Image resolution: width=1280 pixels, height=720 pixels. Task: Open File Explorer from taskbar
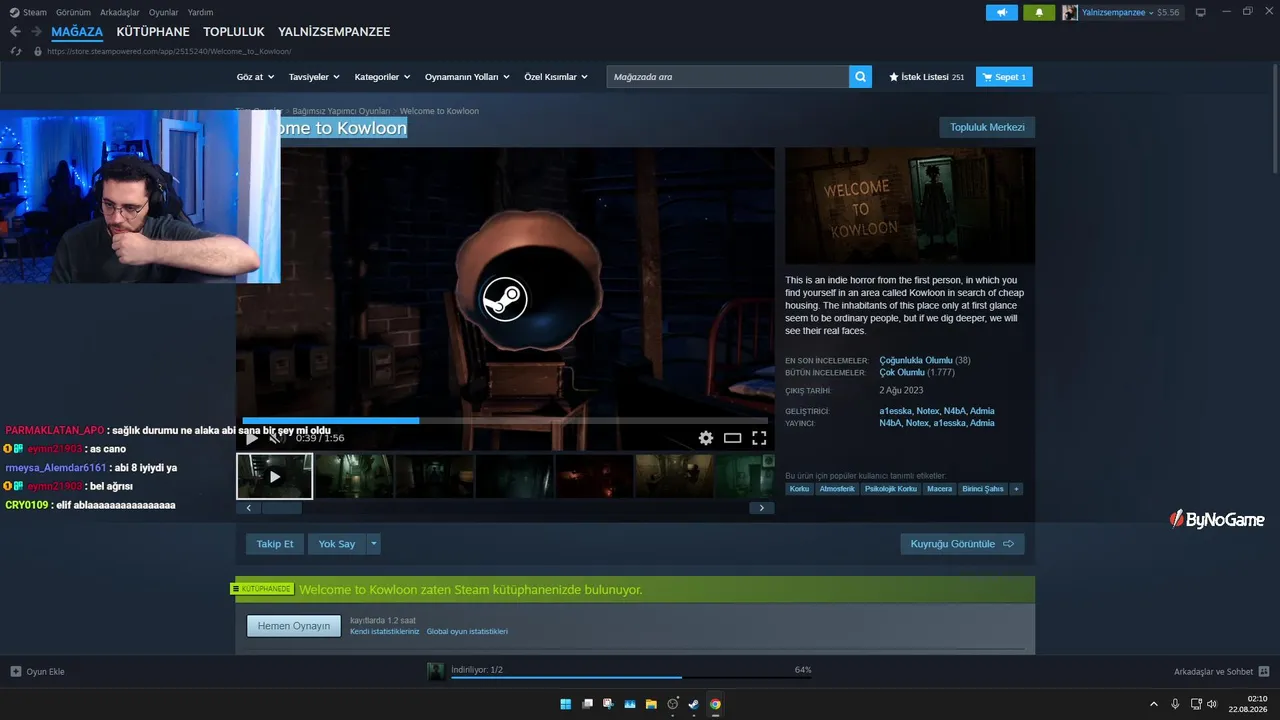click(651, 704)
